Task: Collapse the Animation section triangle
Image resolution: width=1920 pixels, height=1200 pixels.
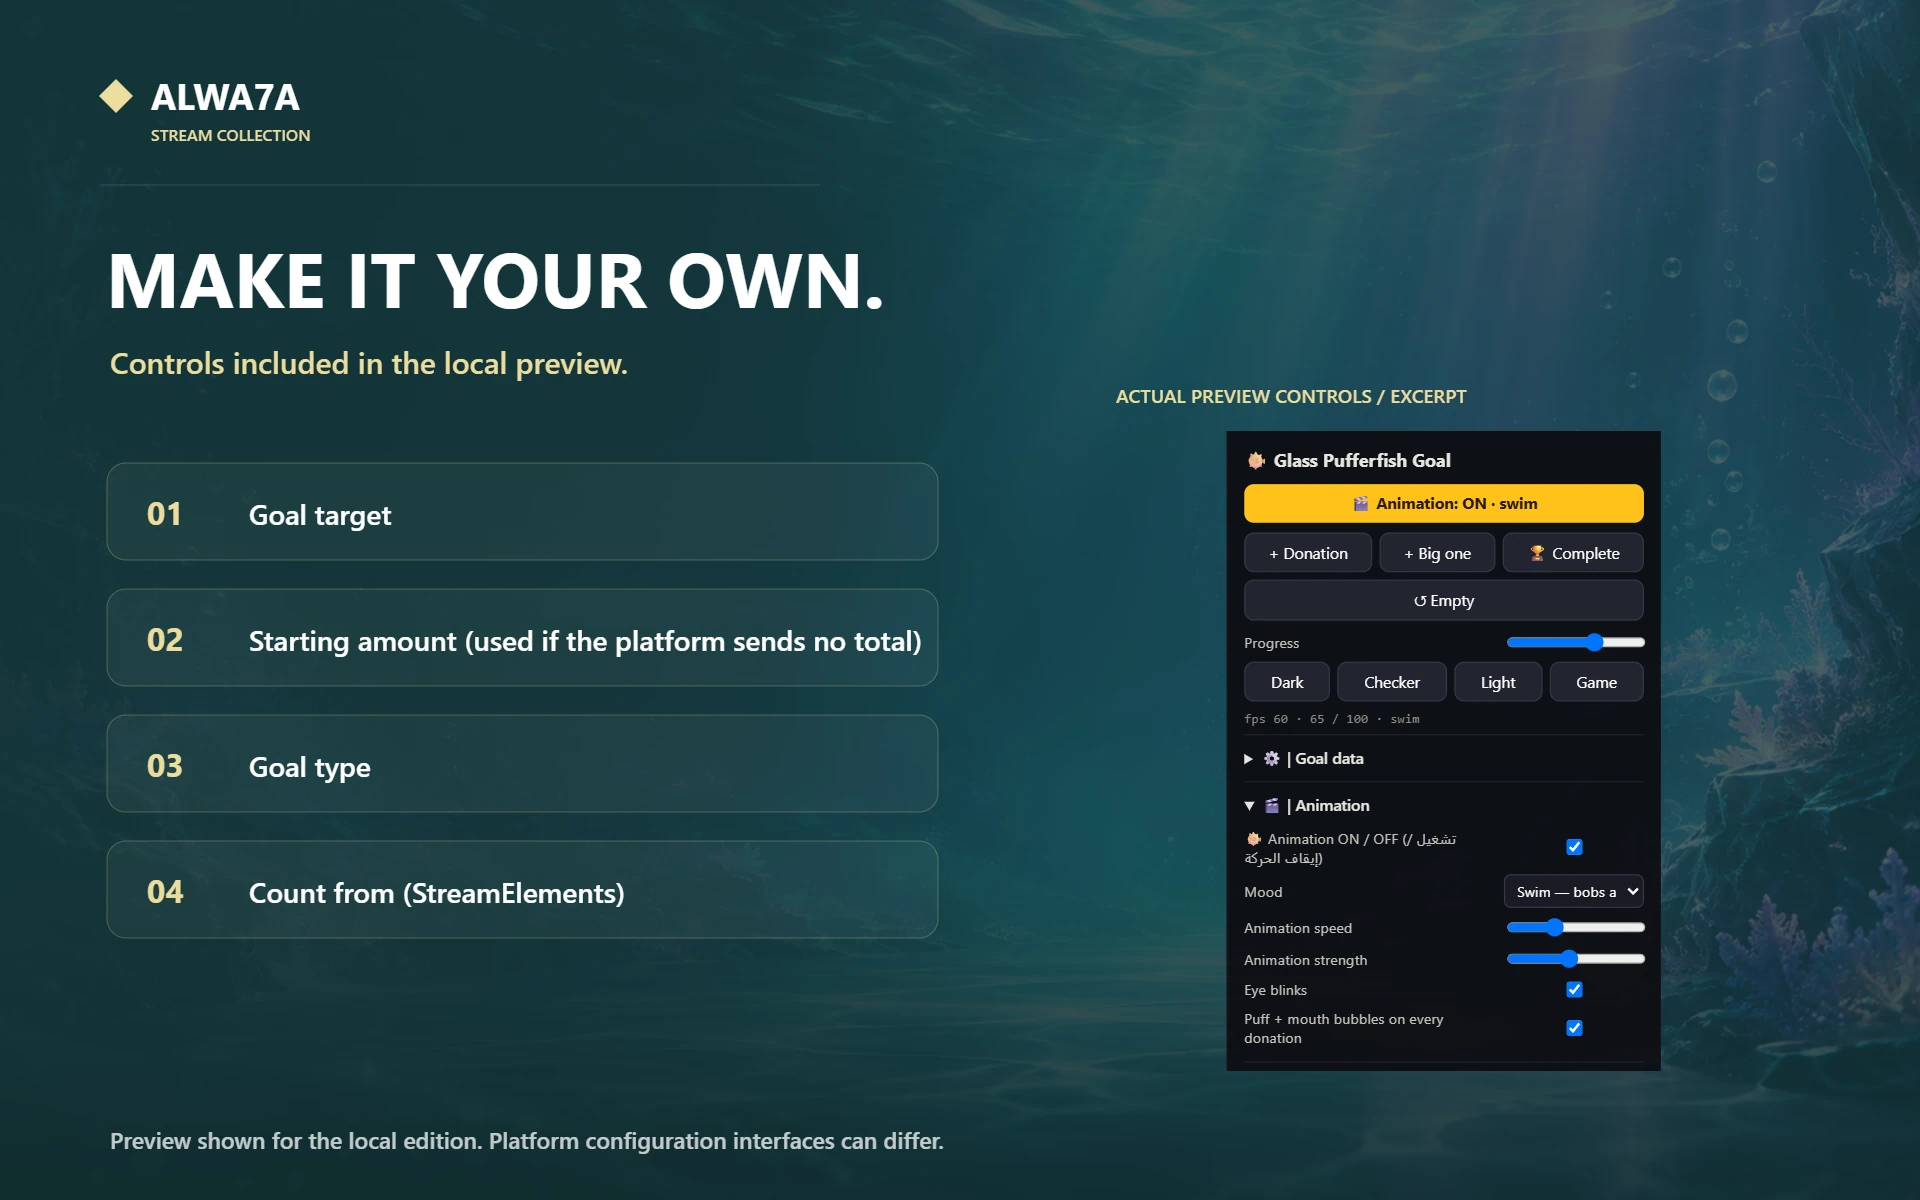Action: 1249,806
